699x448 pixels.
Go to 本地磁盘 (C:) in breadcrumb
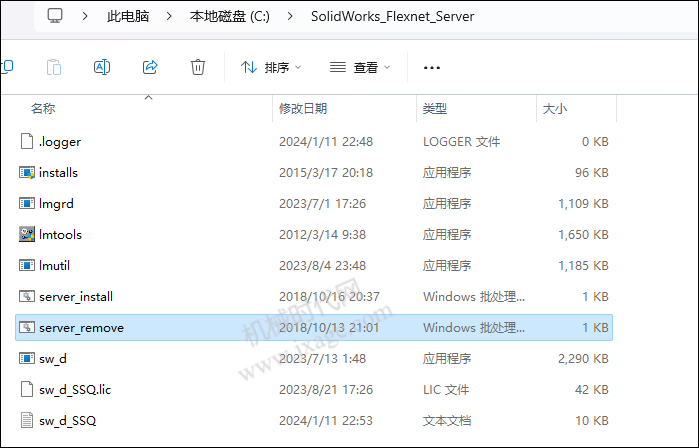point(230,16)
